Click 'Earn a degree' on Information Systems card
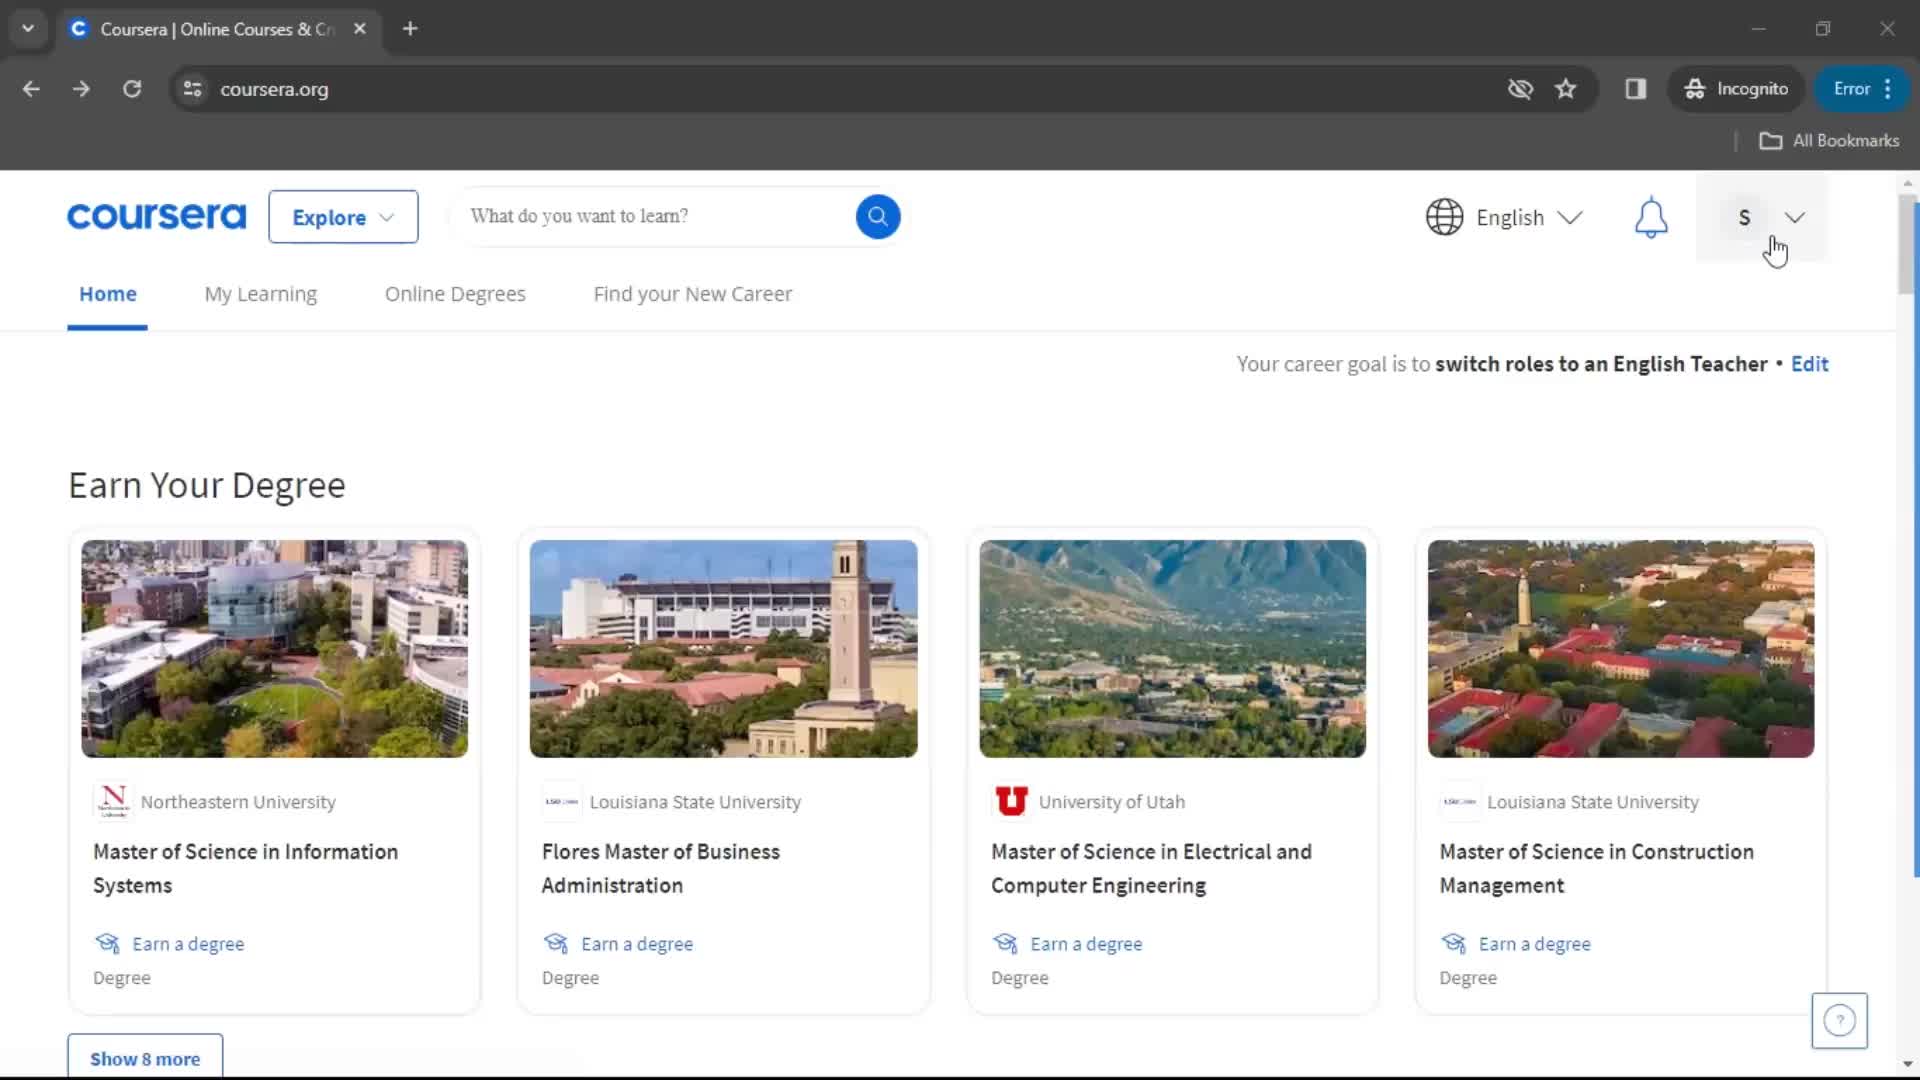The image size is (1920, 1080). coord(188,944)
